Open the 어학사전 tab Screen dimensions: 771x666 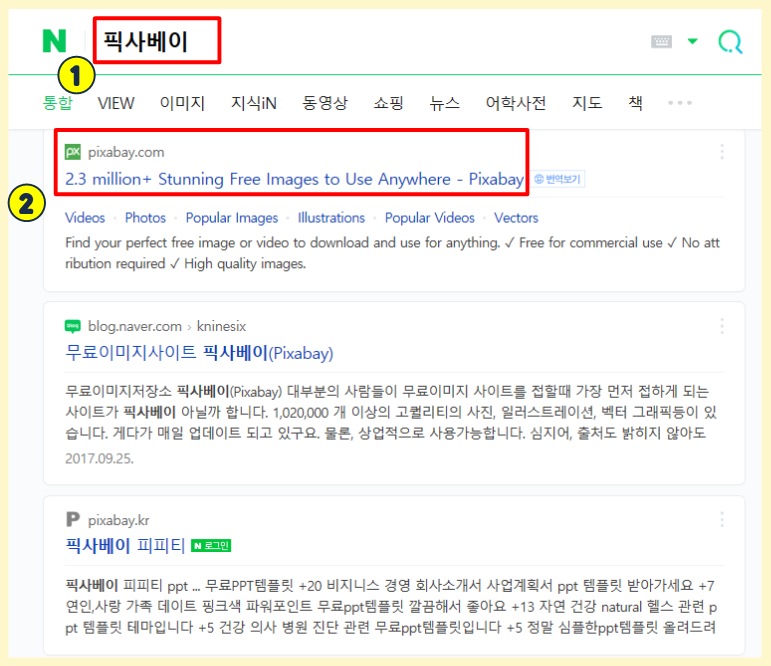click(x=516, y=103)
